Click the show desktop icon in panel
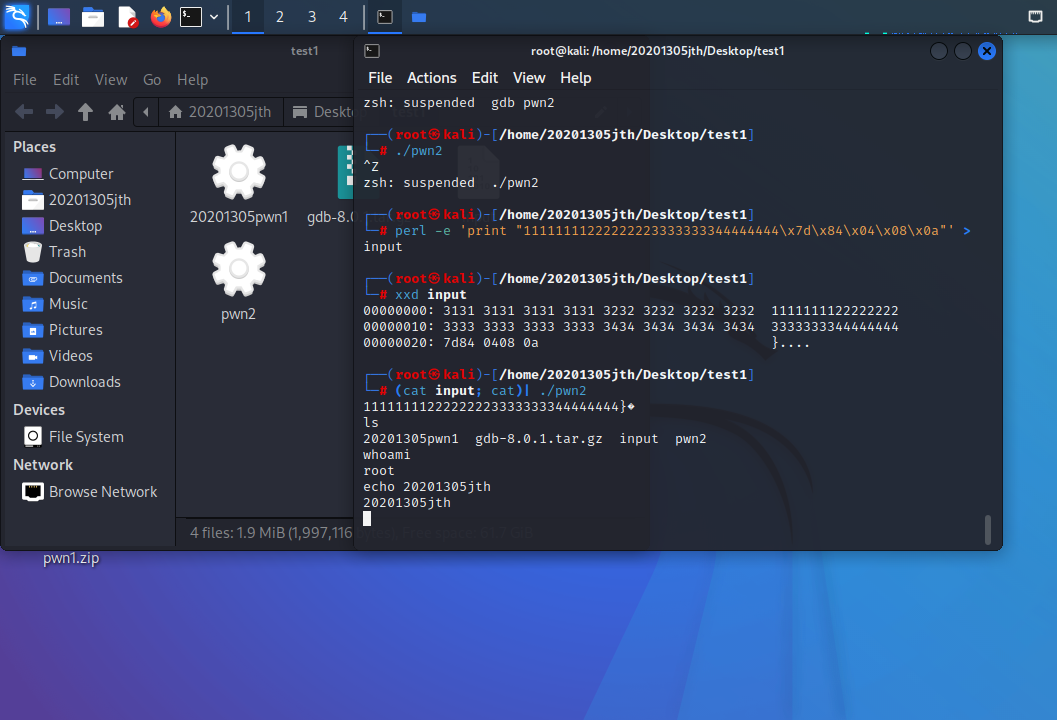 (59, 17)
